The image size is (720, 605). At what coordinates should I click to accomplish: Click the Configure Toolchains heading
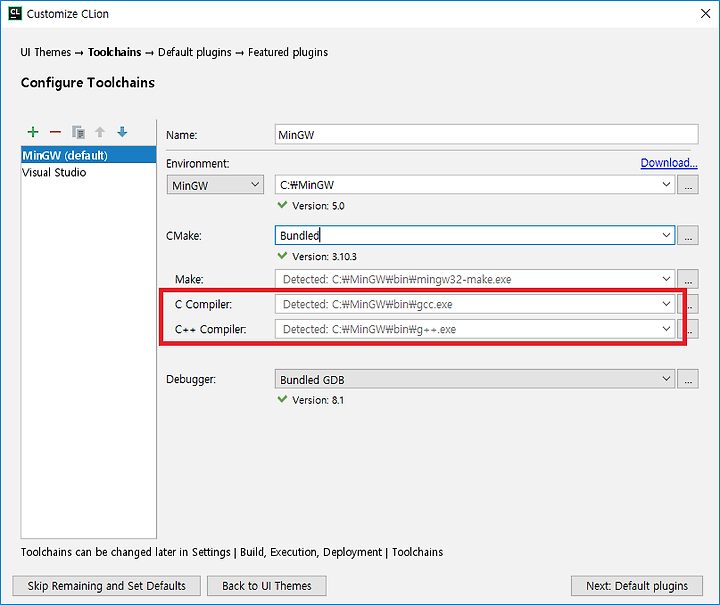(x=88, y=83)
